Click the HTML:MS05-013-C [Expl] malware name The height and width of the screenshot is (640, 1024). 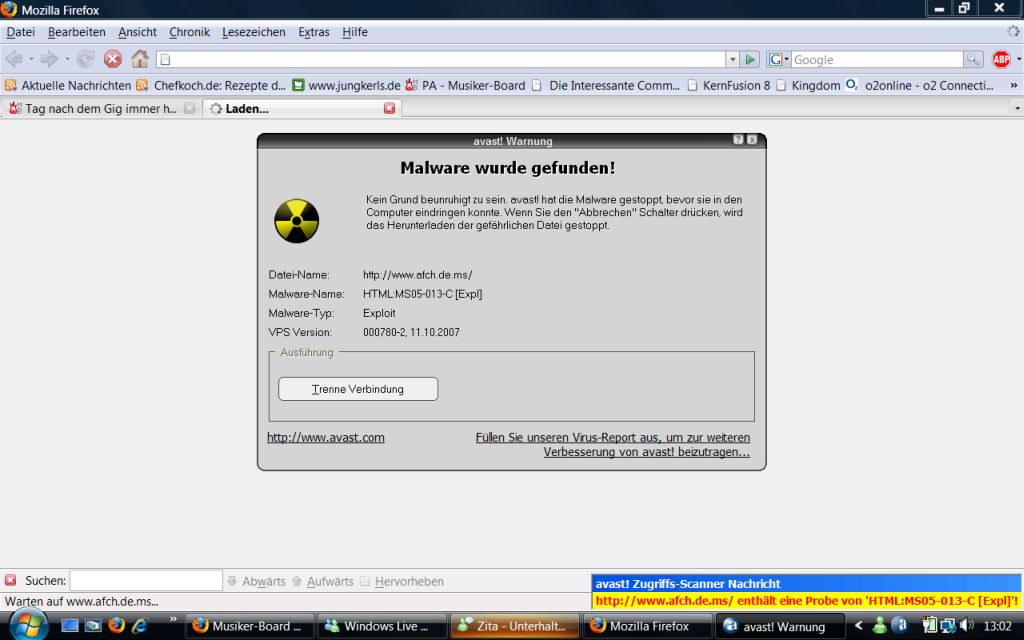click(x=423, y=294)
